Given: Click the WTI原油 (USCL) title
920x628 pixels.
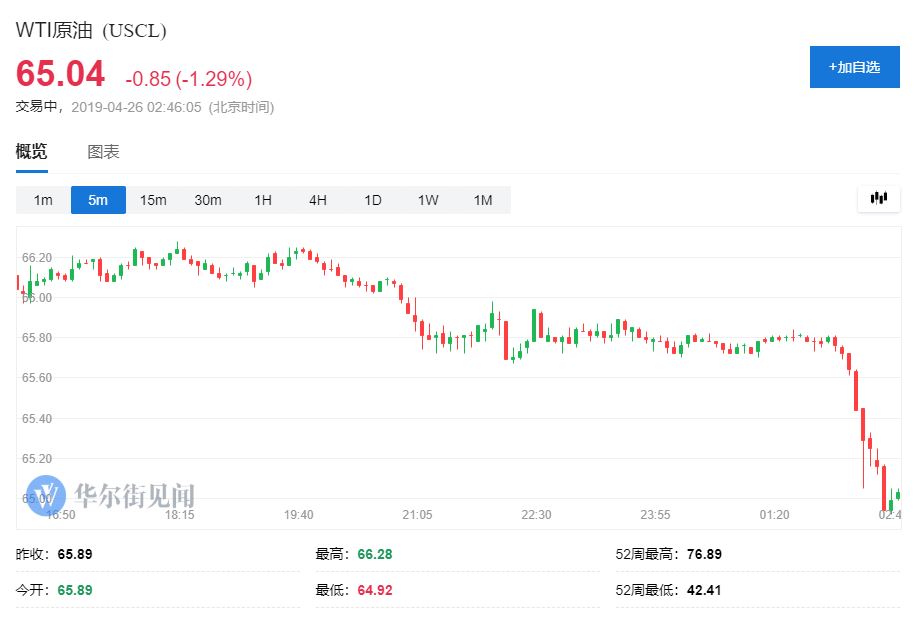Looking at the screenshot, I should [x=91, y=30].
